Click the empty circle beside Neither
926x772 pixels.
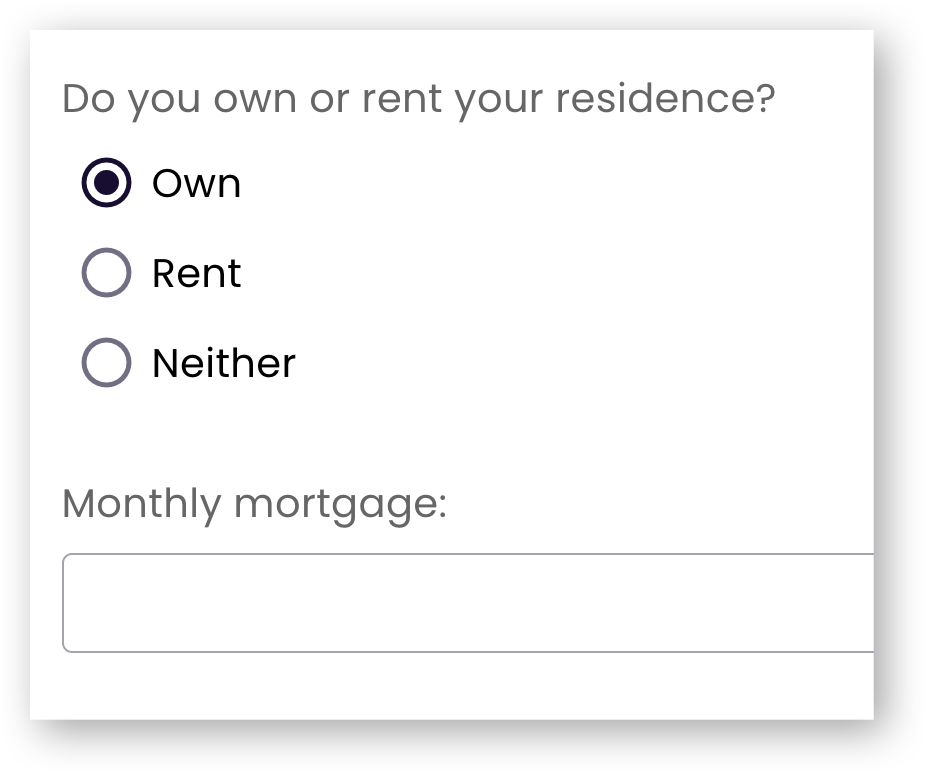(x=106, y=363)
